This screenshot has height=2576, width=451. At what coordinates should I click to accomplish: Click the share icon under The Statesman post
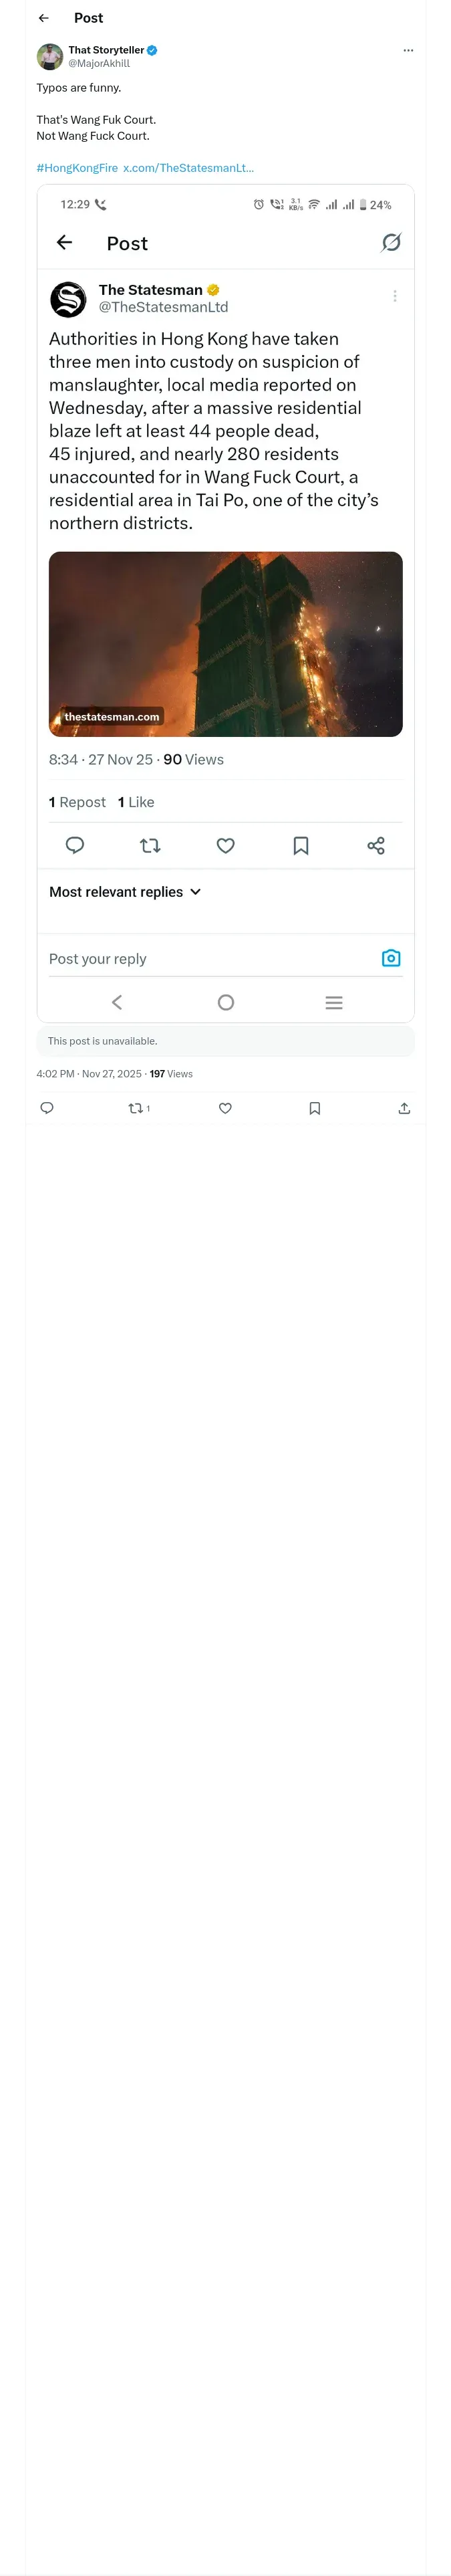coord(376,846)
